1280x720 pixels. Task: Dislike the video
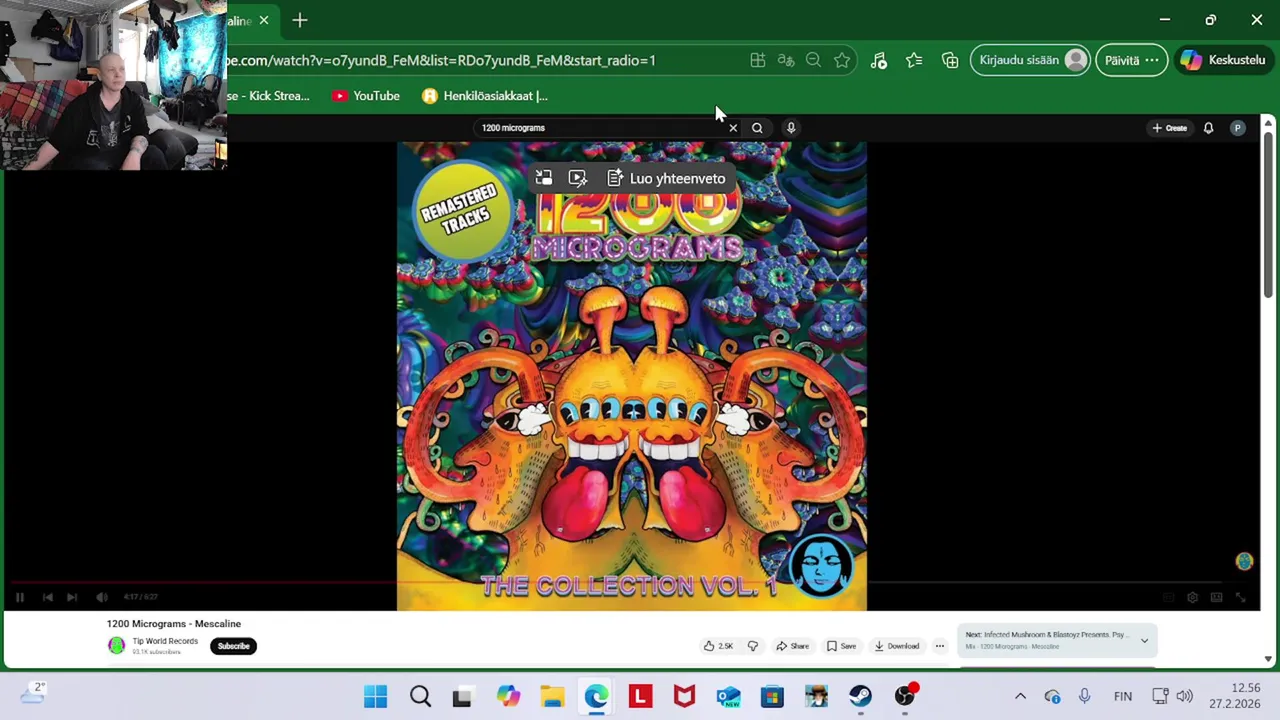coord(753,646)
